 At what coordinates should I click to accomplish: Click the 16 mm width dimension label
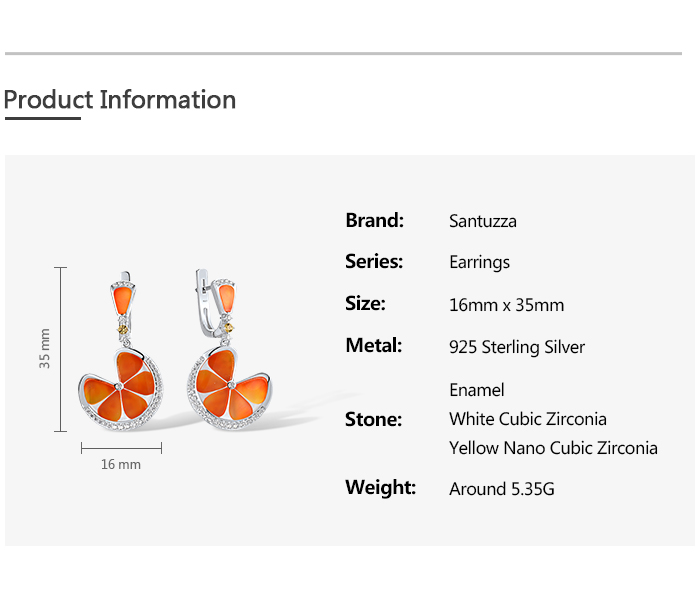pos(121,465)
